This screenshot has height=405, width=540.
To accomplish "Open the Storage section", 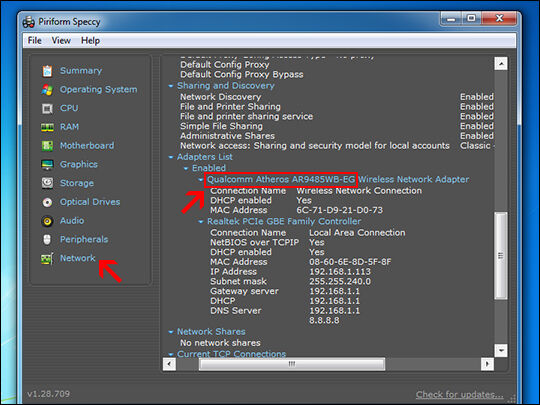I will click(77, 183).
